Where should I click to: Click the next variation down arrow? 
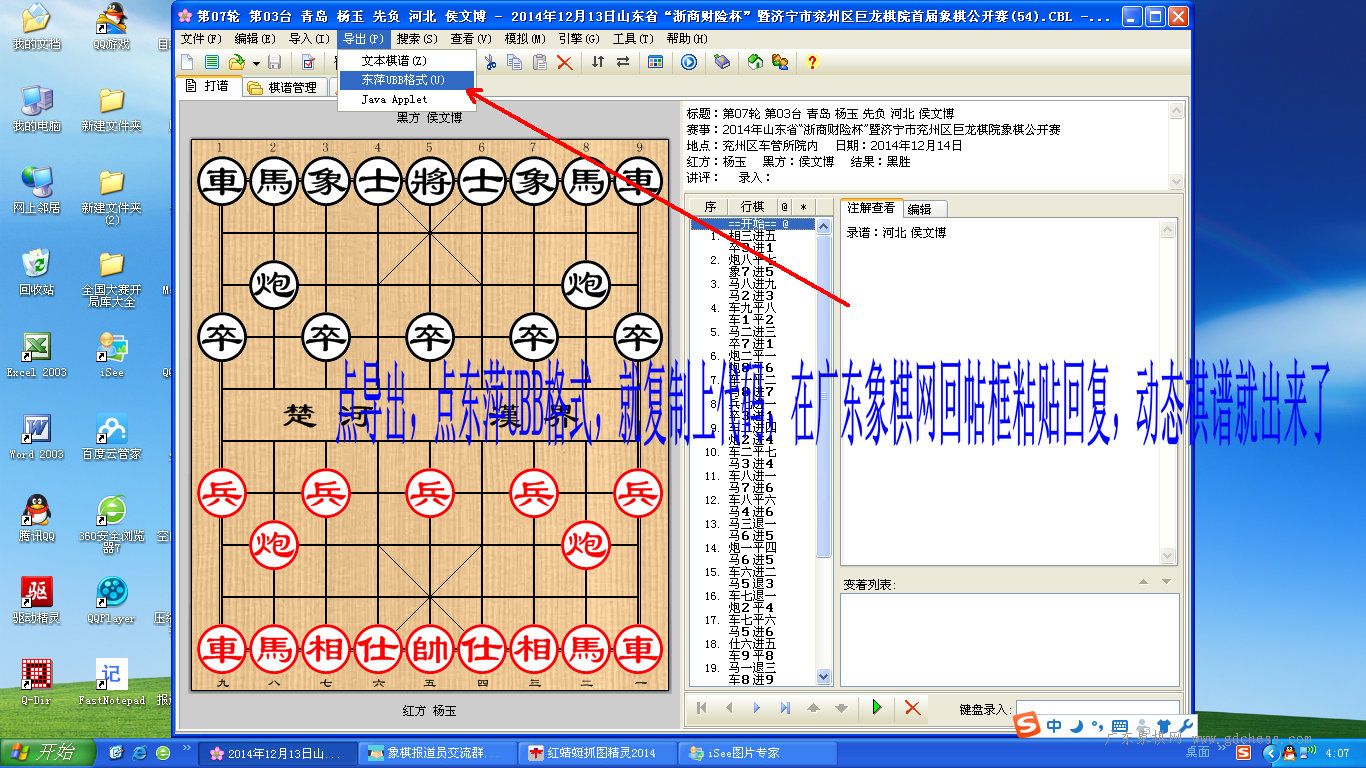tap(841, 708)
